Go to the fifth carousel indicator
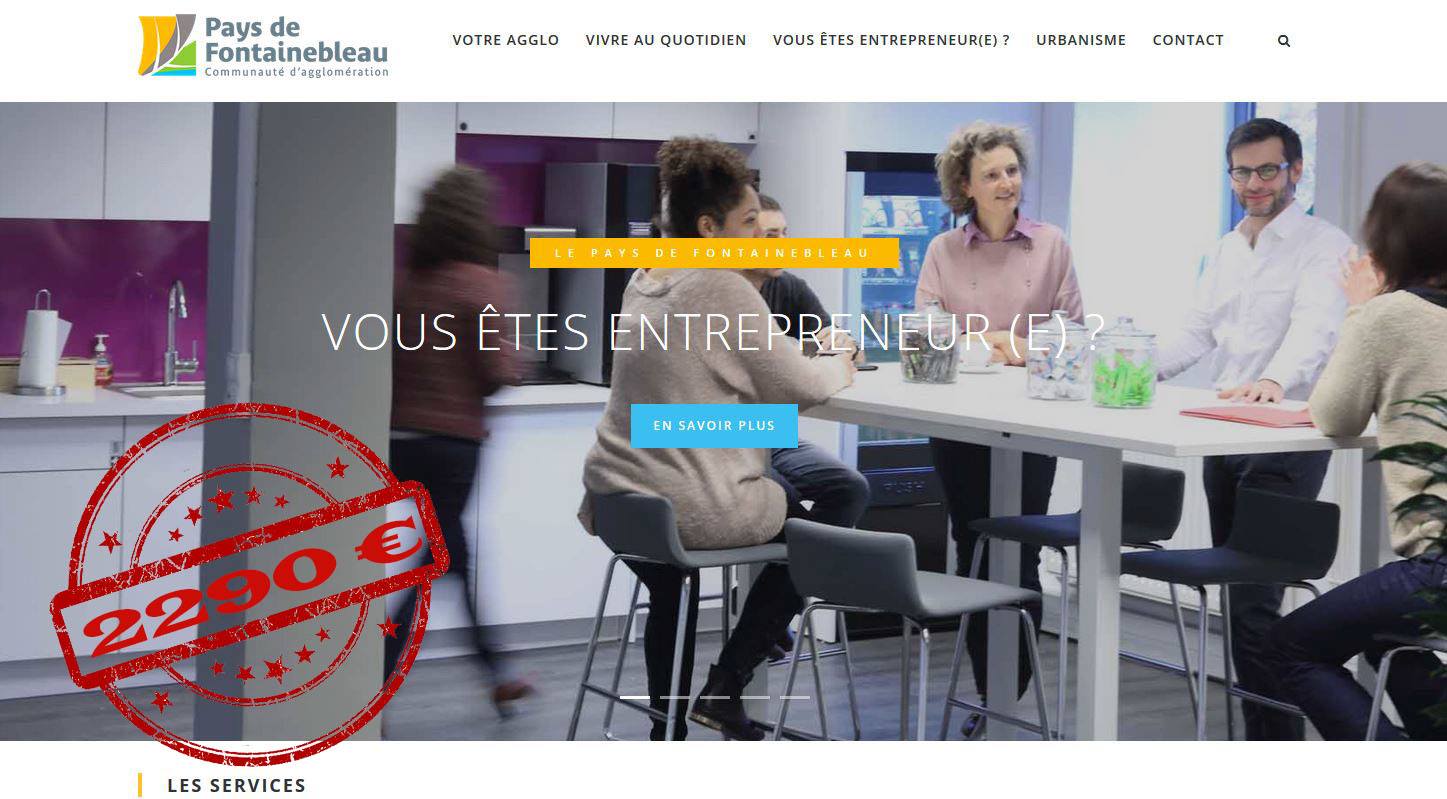This screenshot has width=1447, height=799. tap(795, 697)
